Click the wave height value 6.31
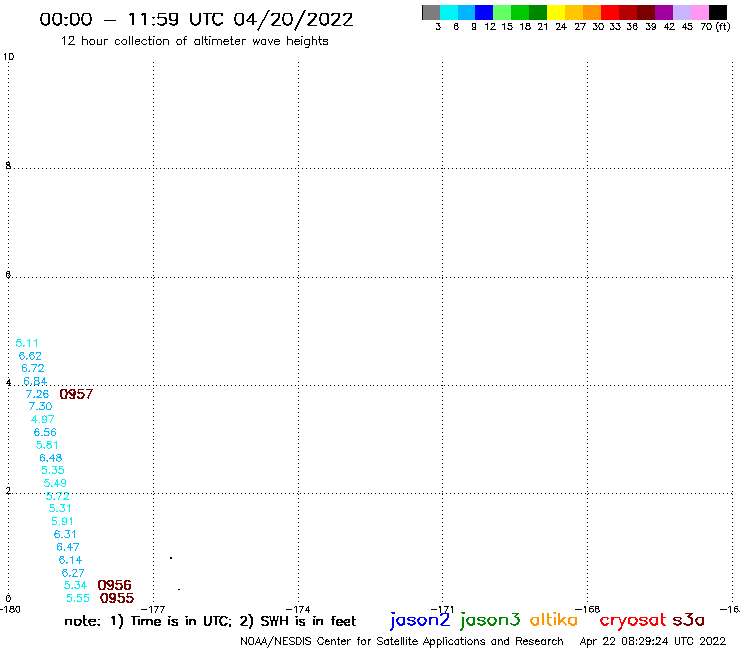This screenshot has width=740, height=650. (65, 534)
